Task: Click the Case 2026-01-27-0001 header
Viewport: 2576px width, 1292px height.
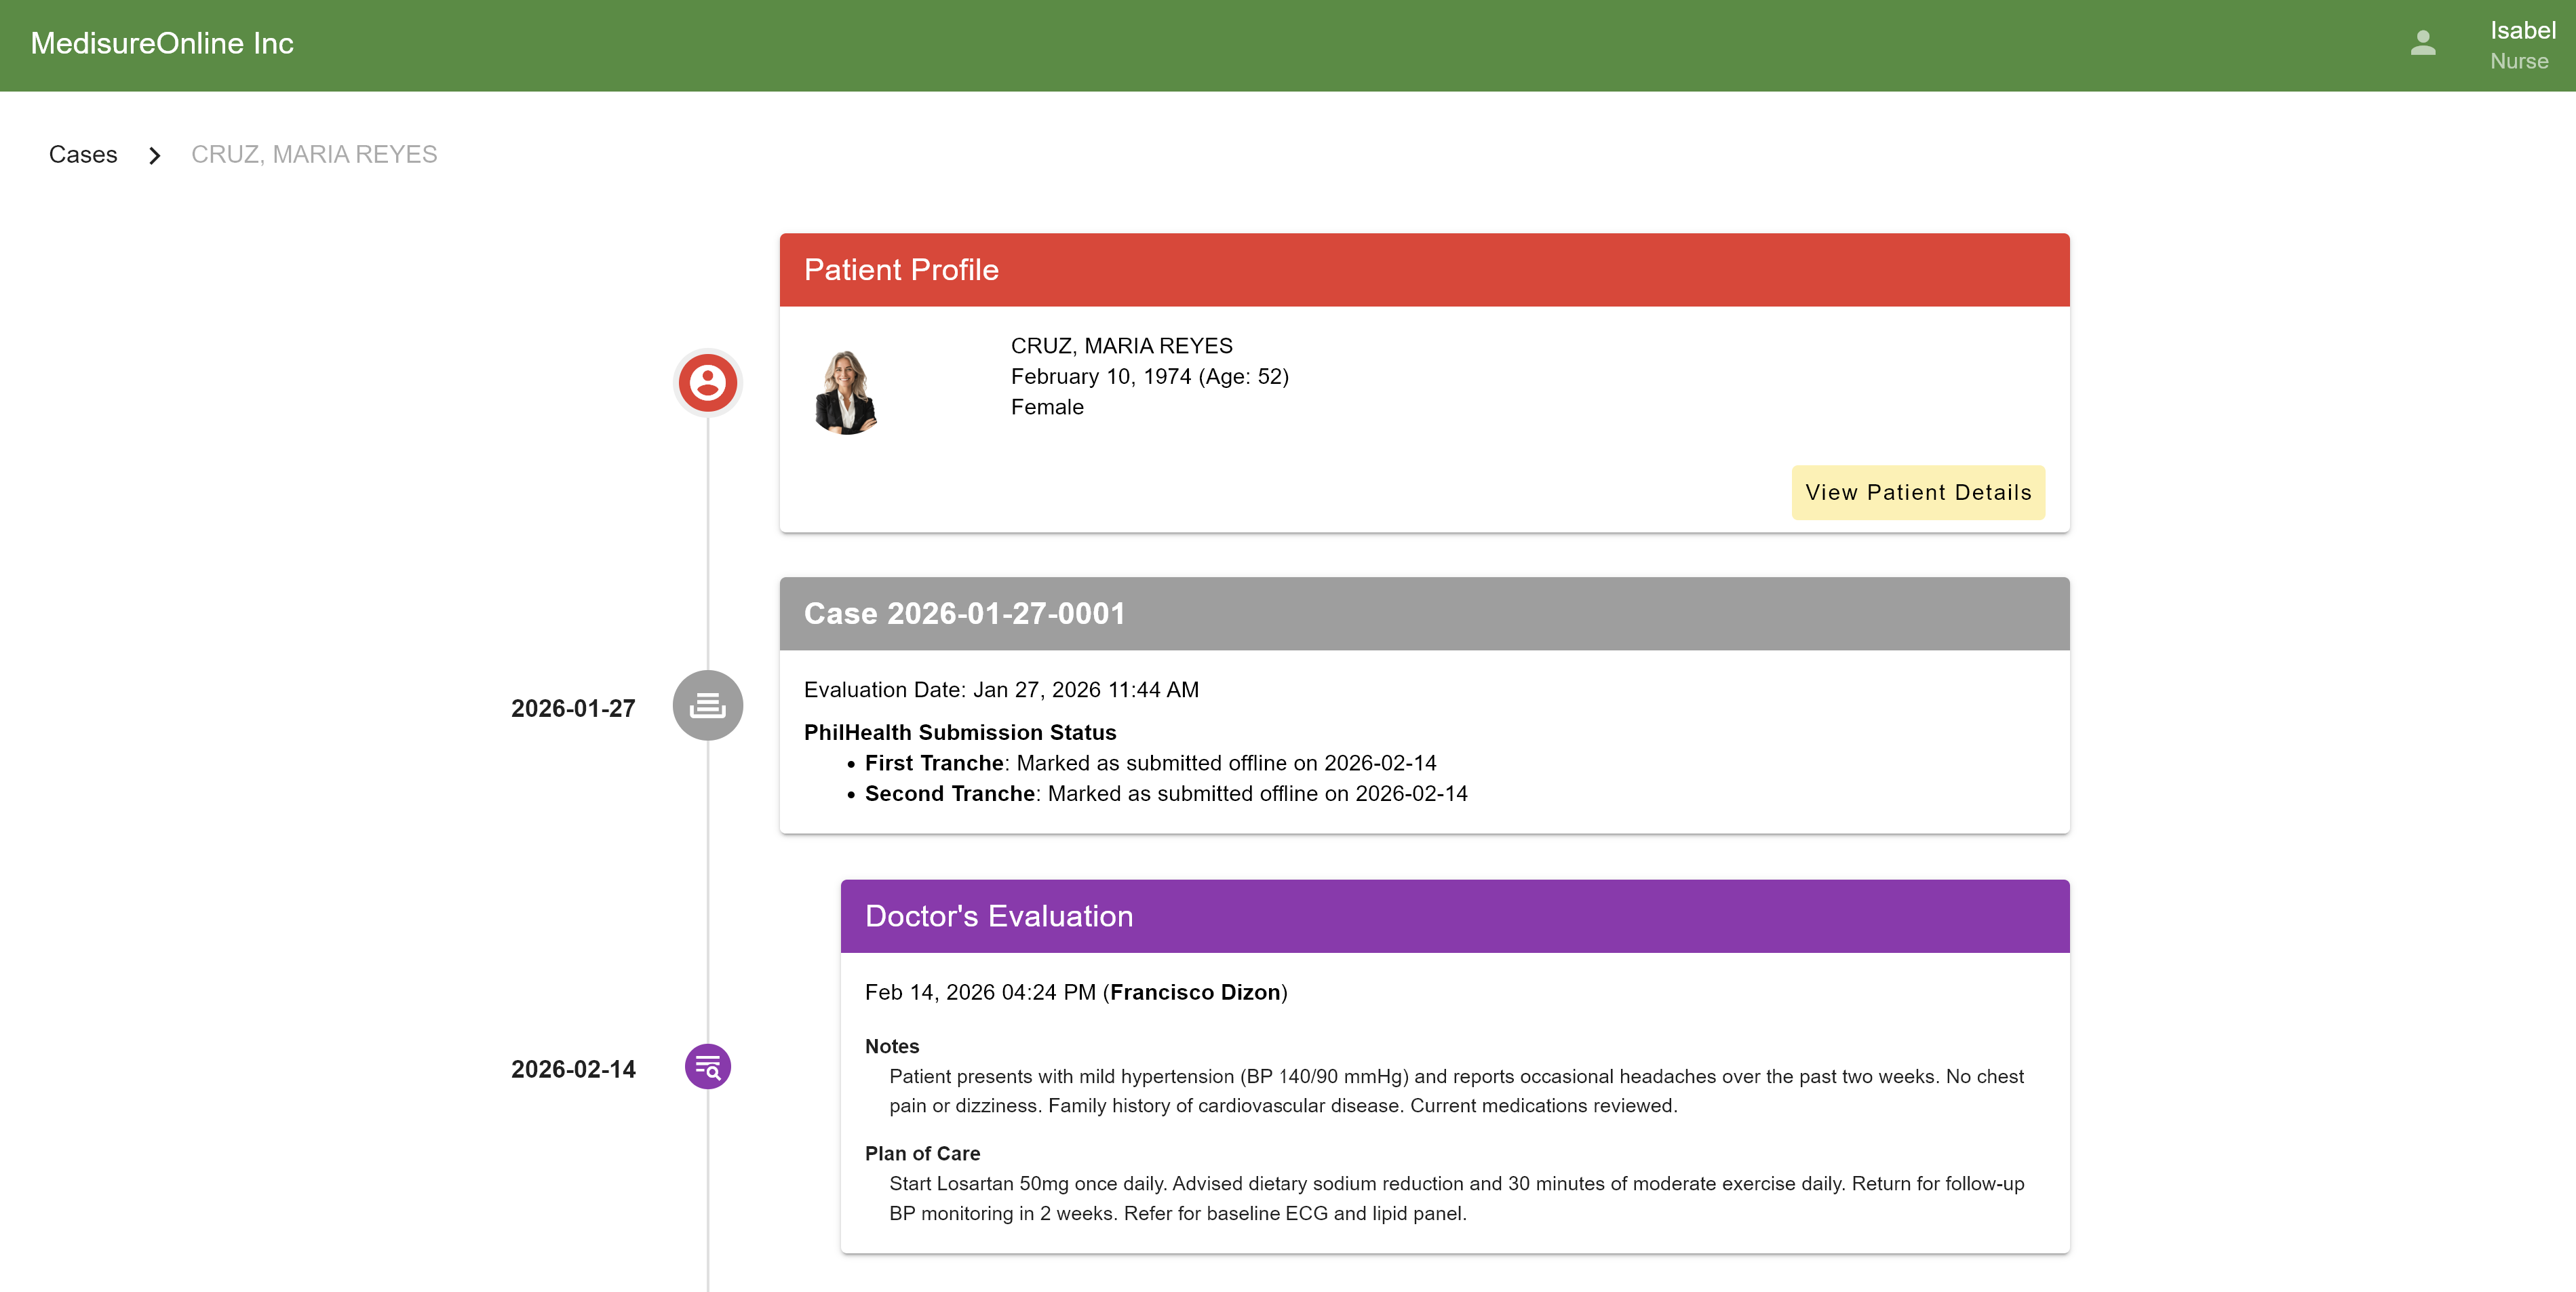Action: click(1424, 613)
